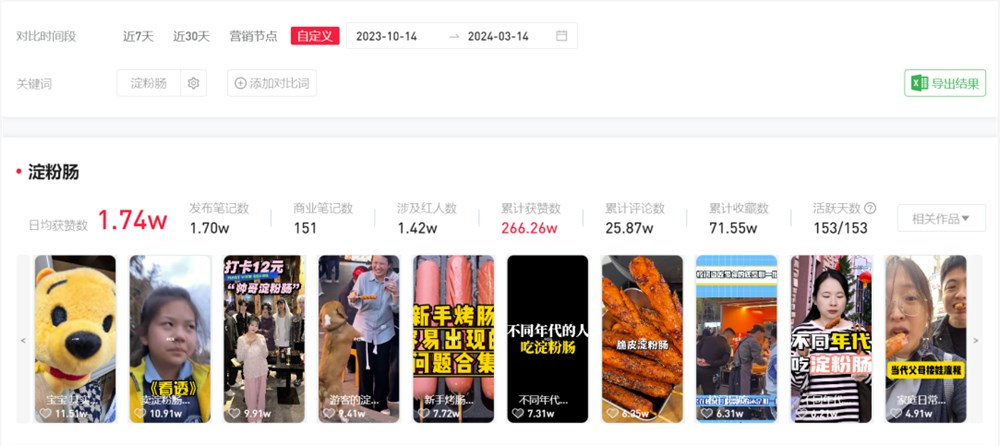Click the heart icon showing 10.91w
1000x446 pixels.
click(x=140, y=413)
